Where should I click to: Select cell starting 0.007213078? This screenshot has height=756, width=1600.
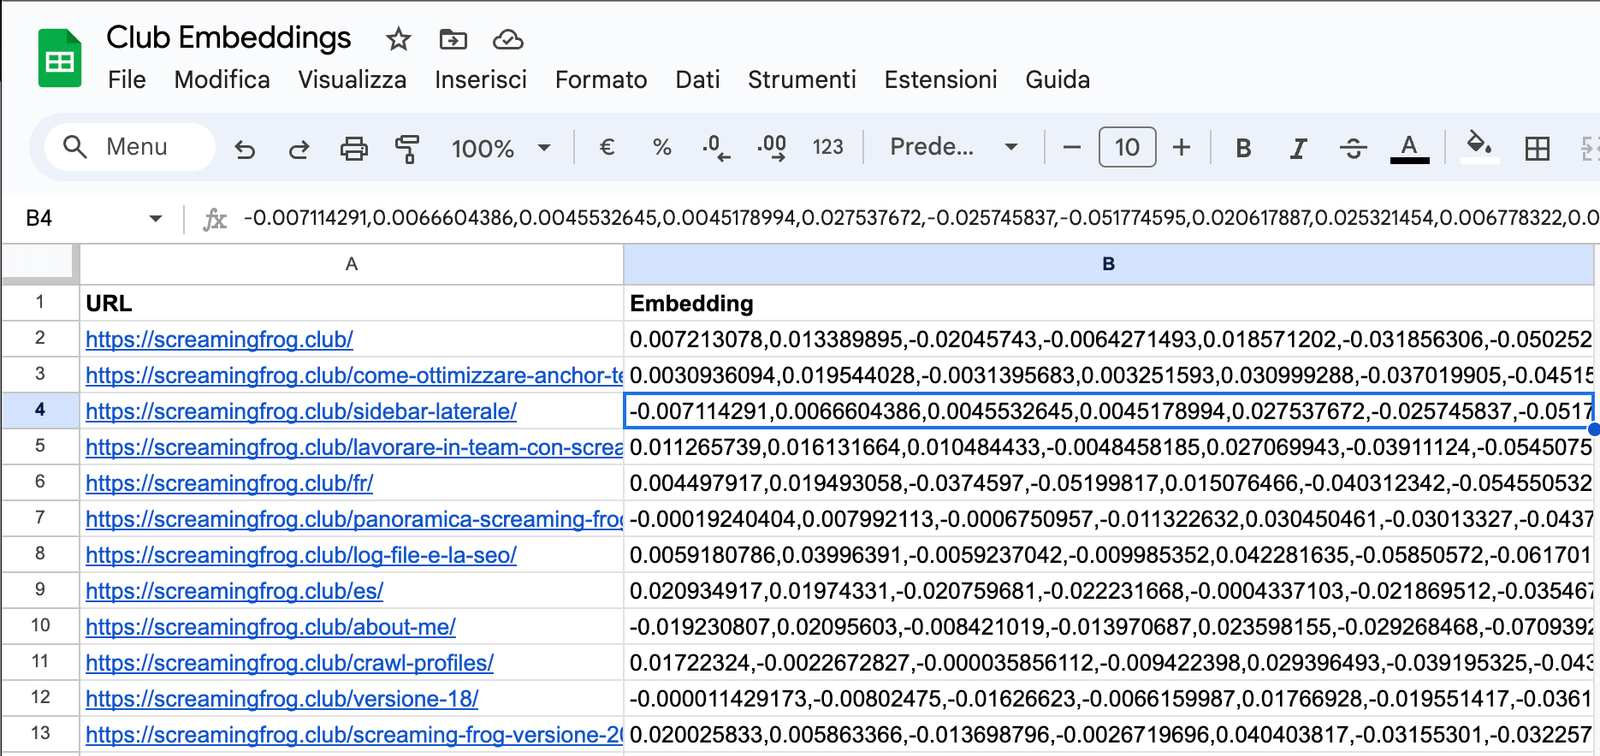[1108, 339]
